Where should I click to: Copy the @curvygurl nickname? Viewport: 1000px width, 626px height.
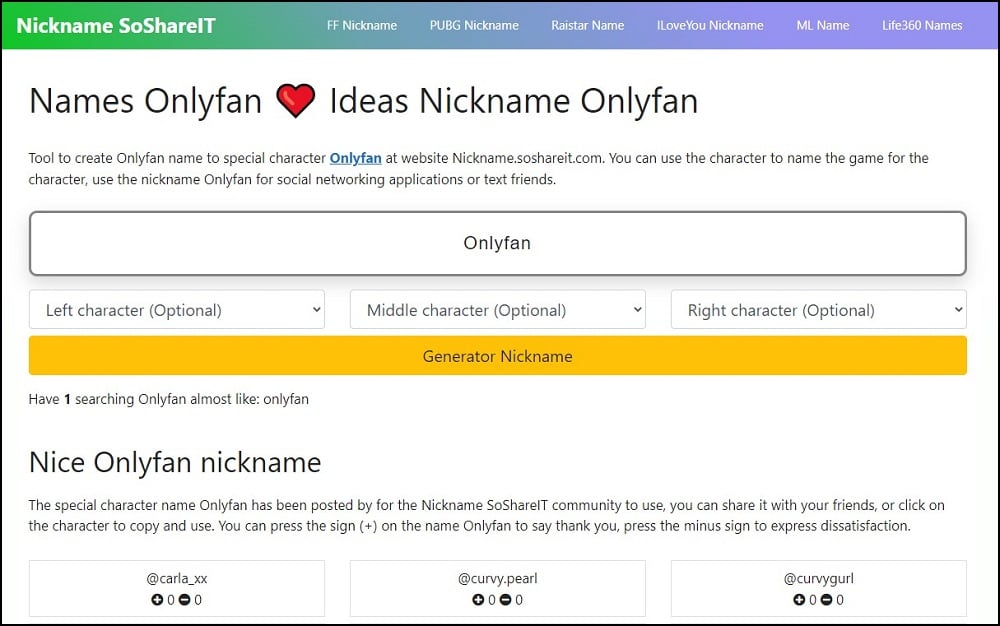(818, 579)
